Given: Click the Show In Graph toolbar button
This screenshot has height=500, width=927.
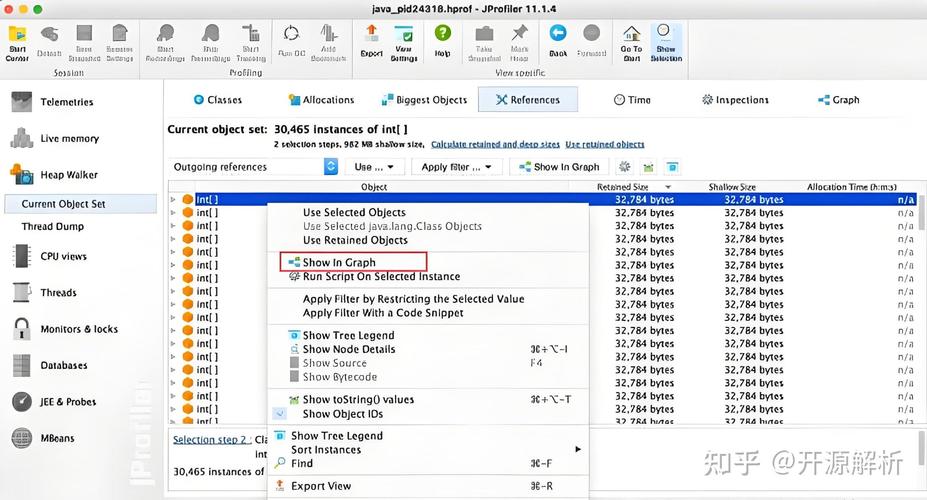Looking at the screenshot, I should [558, 167].
